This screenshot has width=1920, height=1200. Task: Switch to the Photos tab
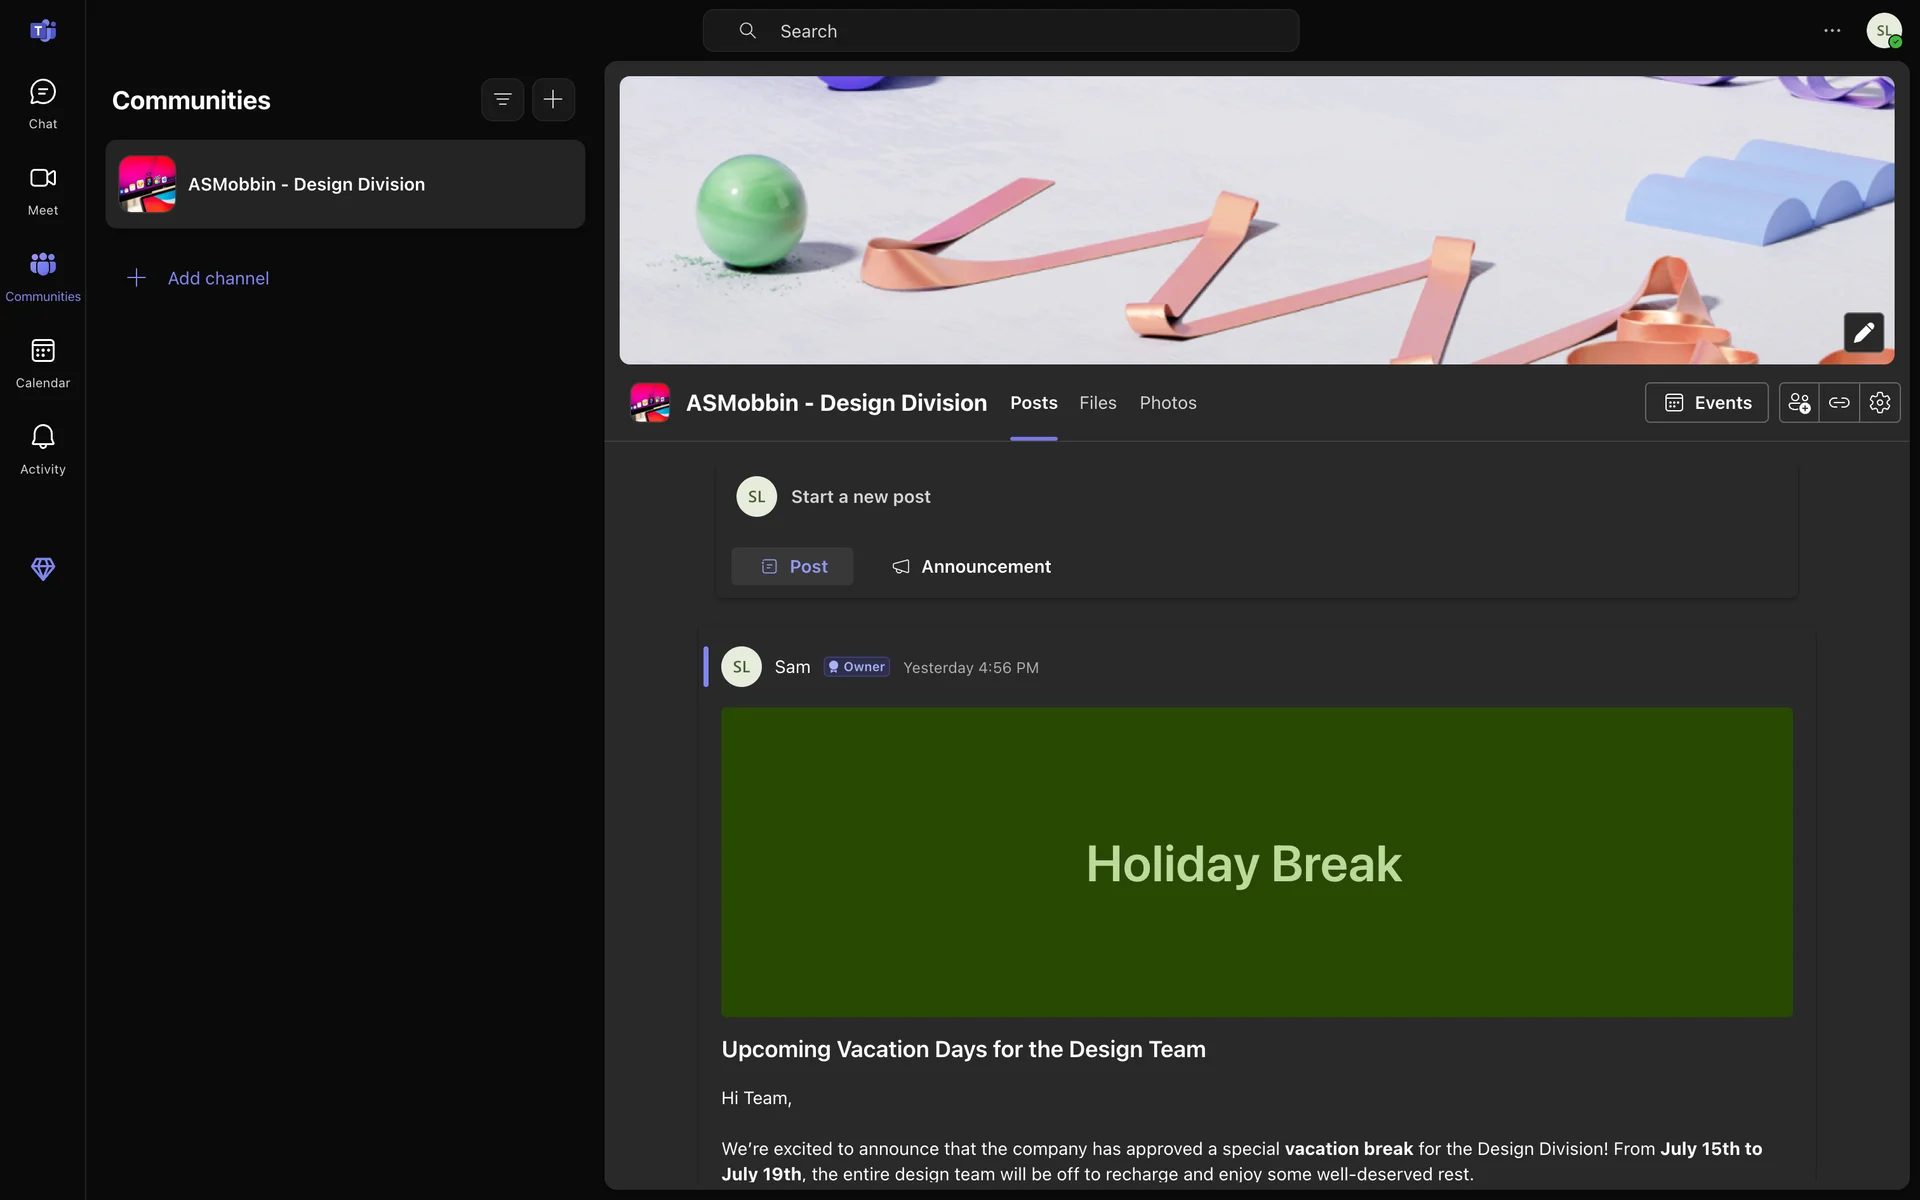pyautogui.click(x=1167, y=403)
